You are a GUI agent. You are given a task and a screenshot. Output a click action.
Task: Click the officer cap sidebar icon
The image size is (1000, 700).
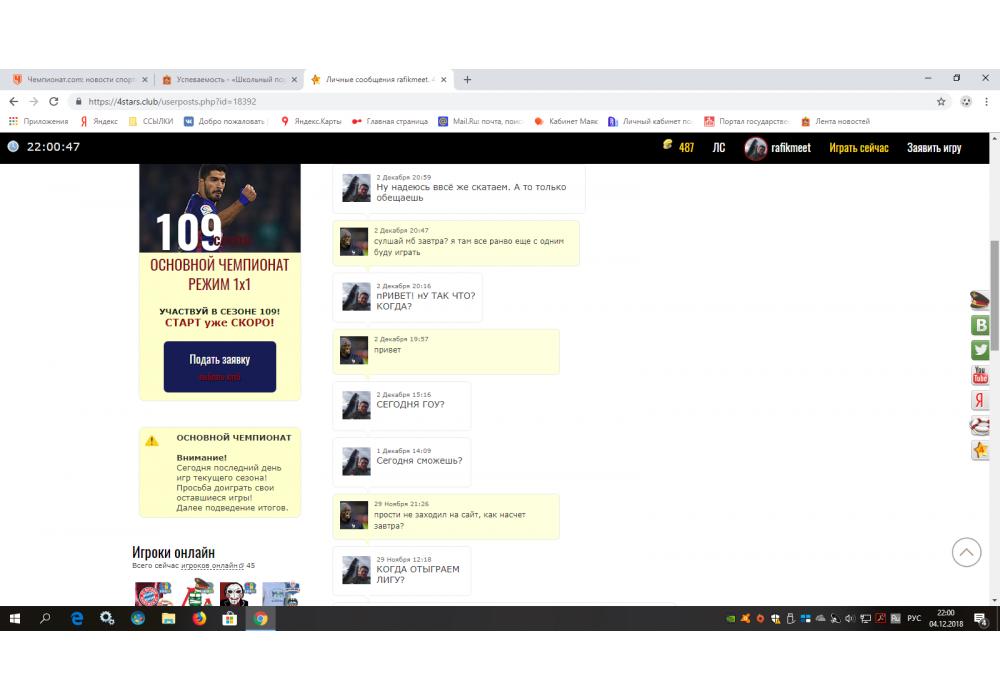[980, 300]
